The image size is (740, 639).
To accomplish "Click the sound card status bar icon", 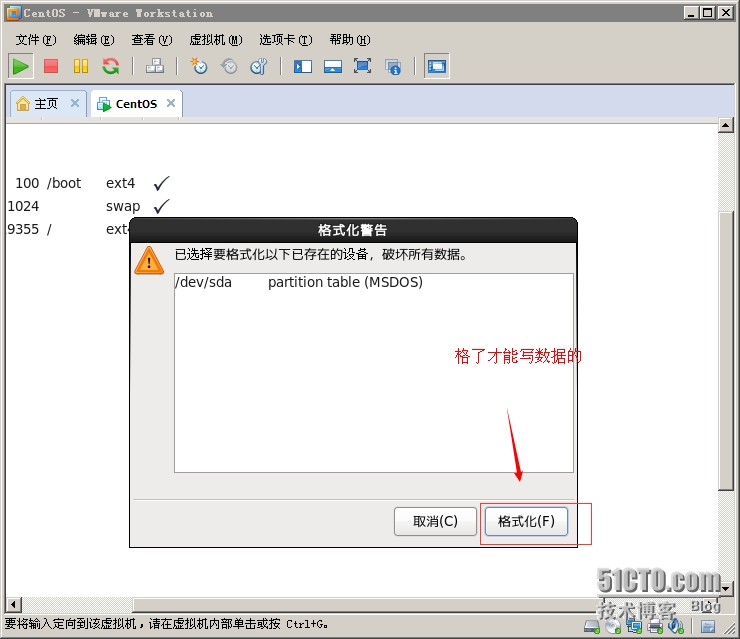I will point(676,626).
